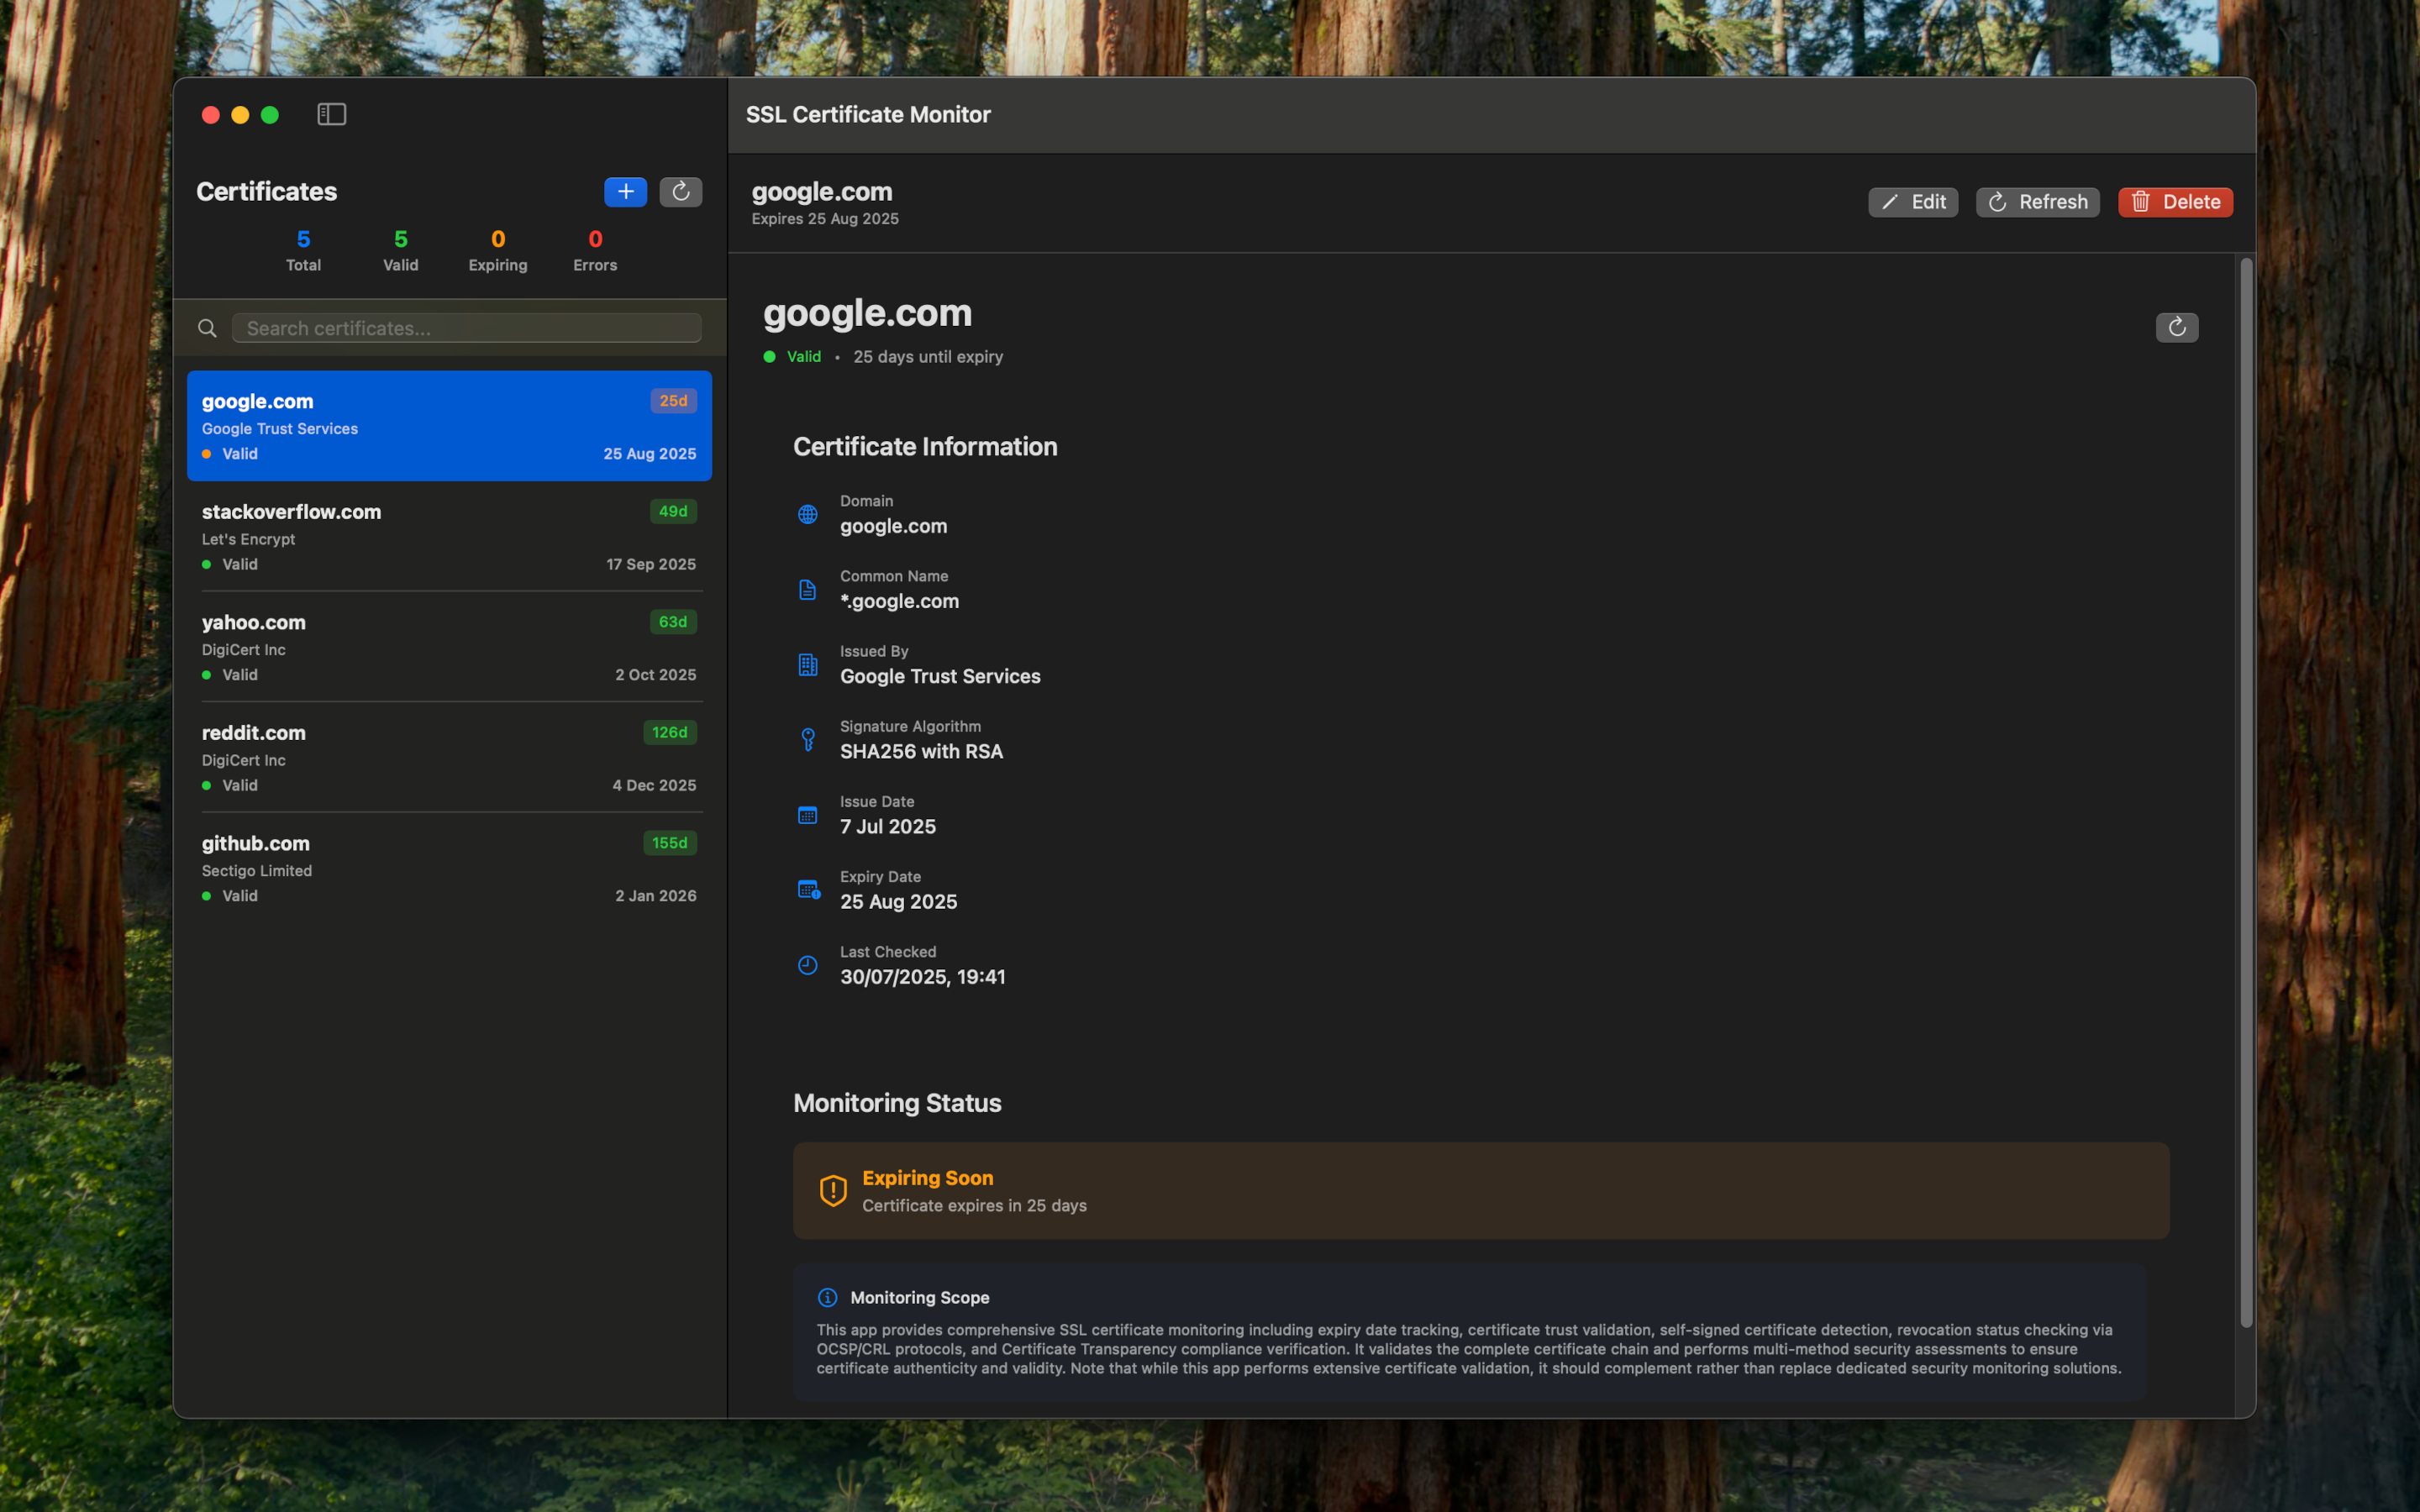Click the globe icon next to Domain
Screen dimensions: 2420x1512
pyautogui.click(x=807, y=514)
